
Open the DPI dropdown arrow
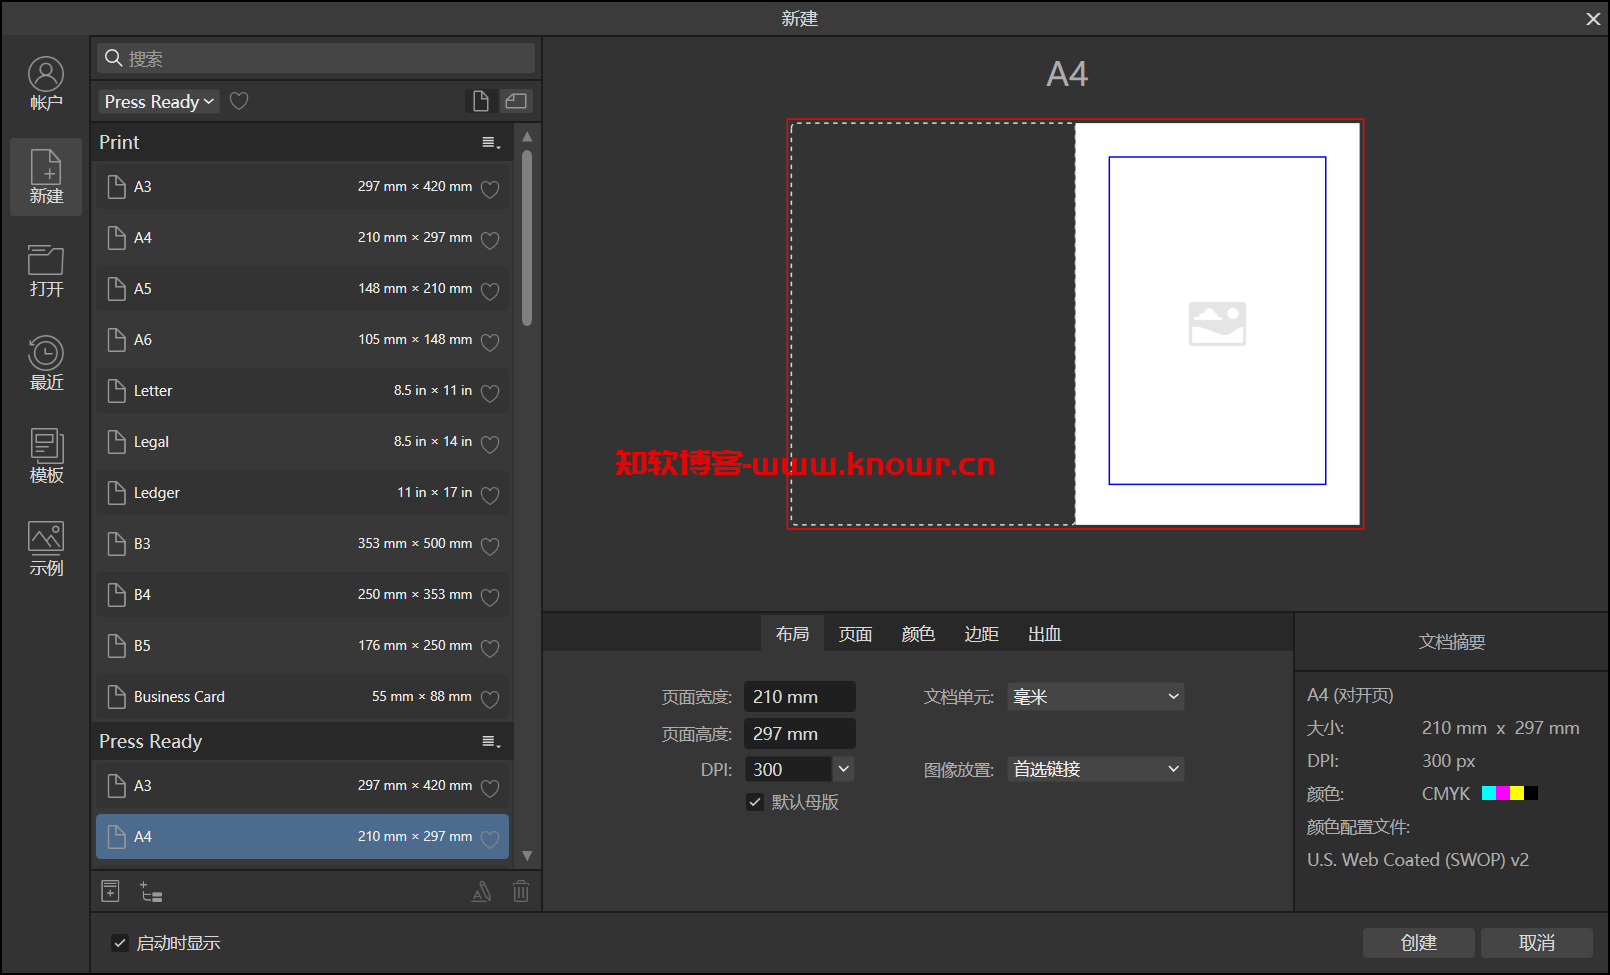pos(844,769)
